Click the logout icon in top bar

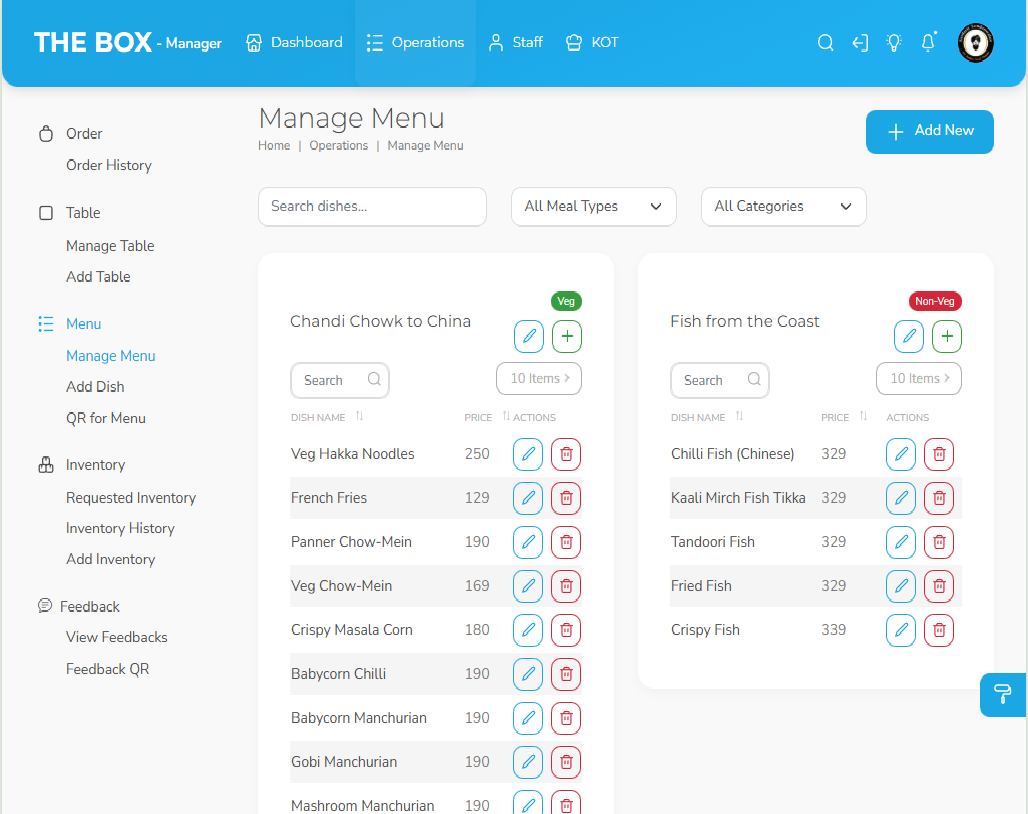tap(859, 43)
